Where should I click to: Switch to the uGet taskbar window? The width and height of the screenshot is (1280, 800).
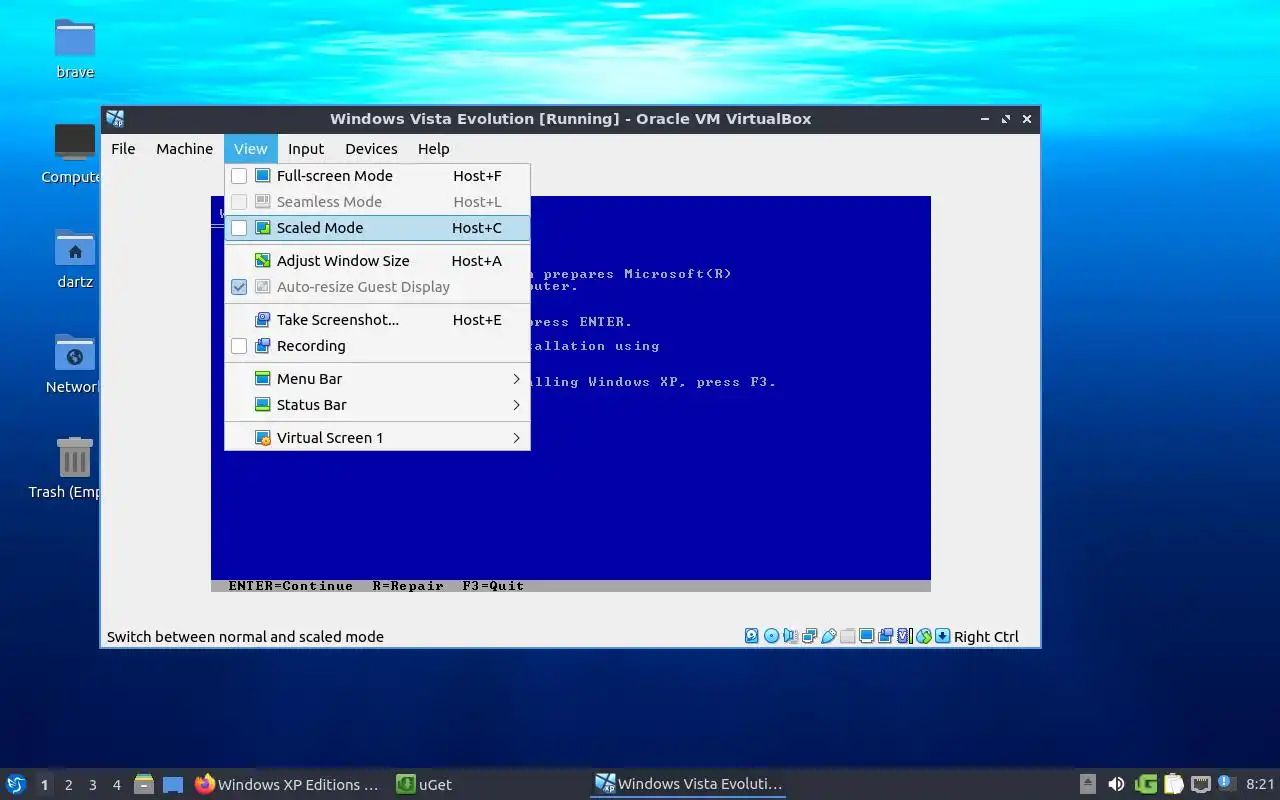click(x=424, y=784)
